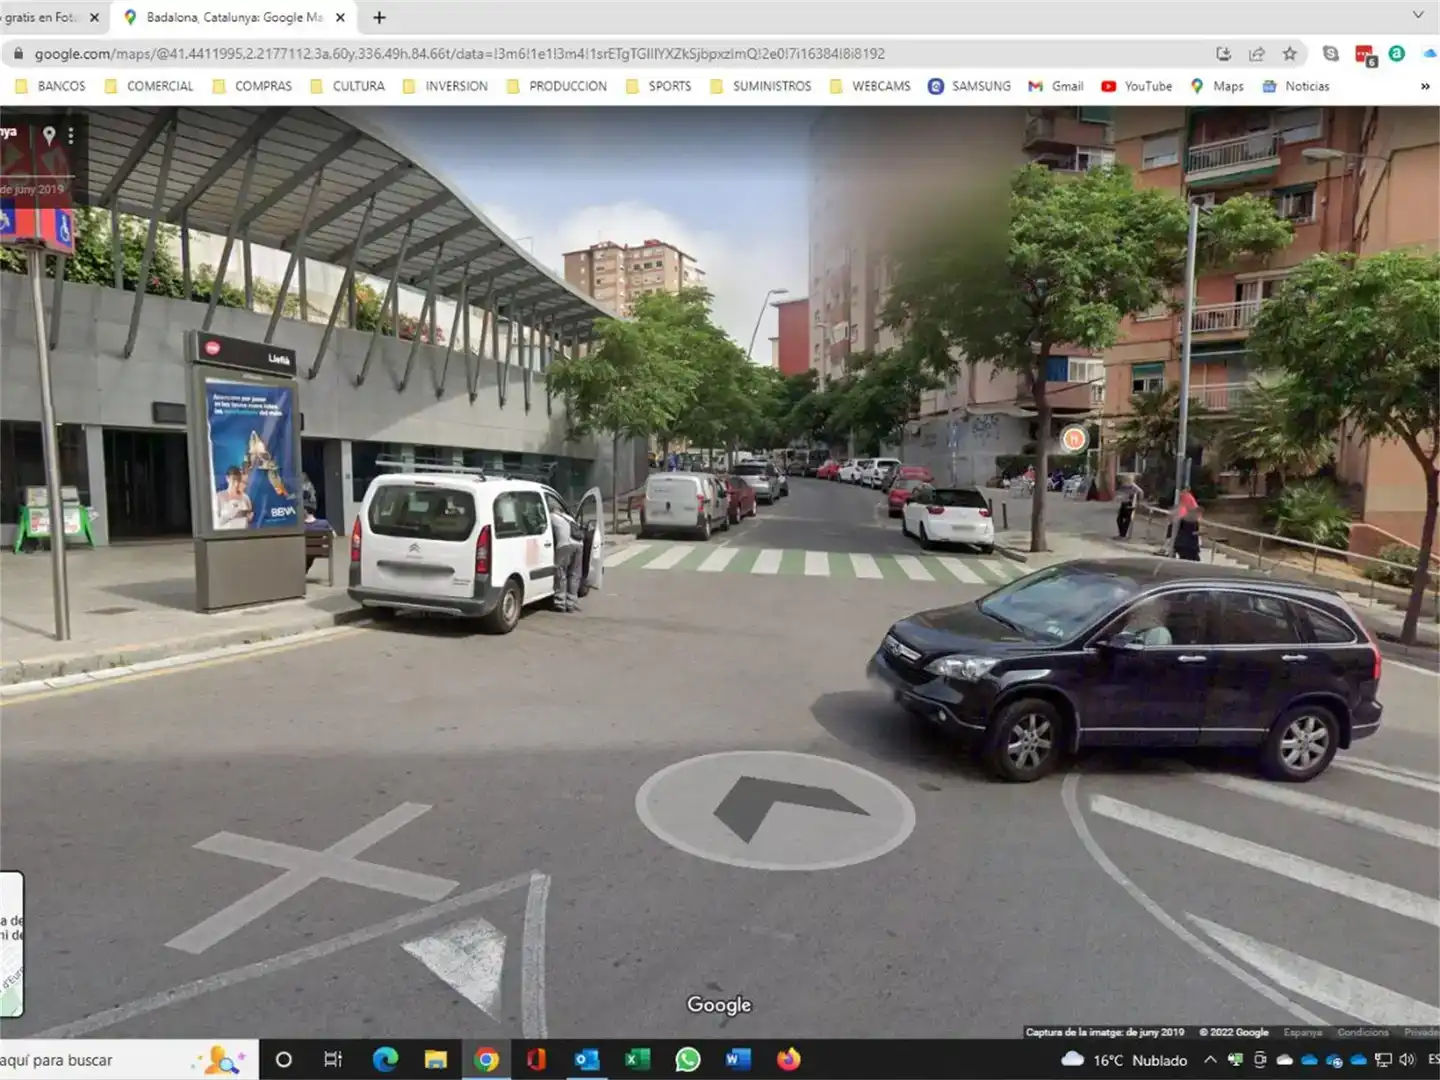Screen dimensions: 1440x1080
Task: Open the Street View three-dot menu
Action: click(70, 134)
